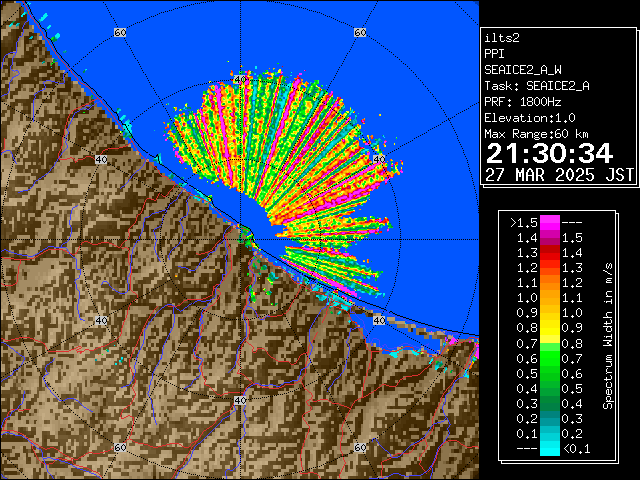Click the 40 km ring label south of center
640x480 pixels.
pos(240,400)
